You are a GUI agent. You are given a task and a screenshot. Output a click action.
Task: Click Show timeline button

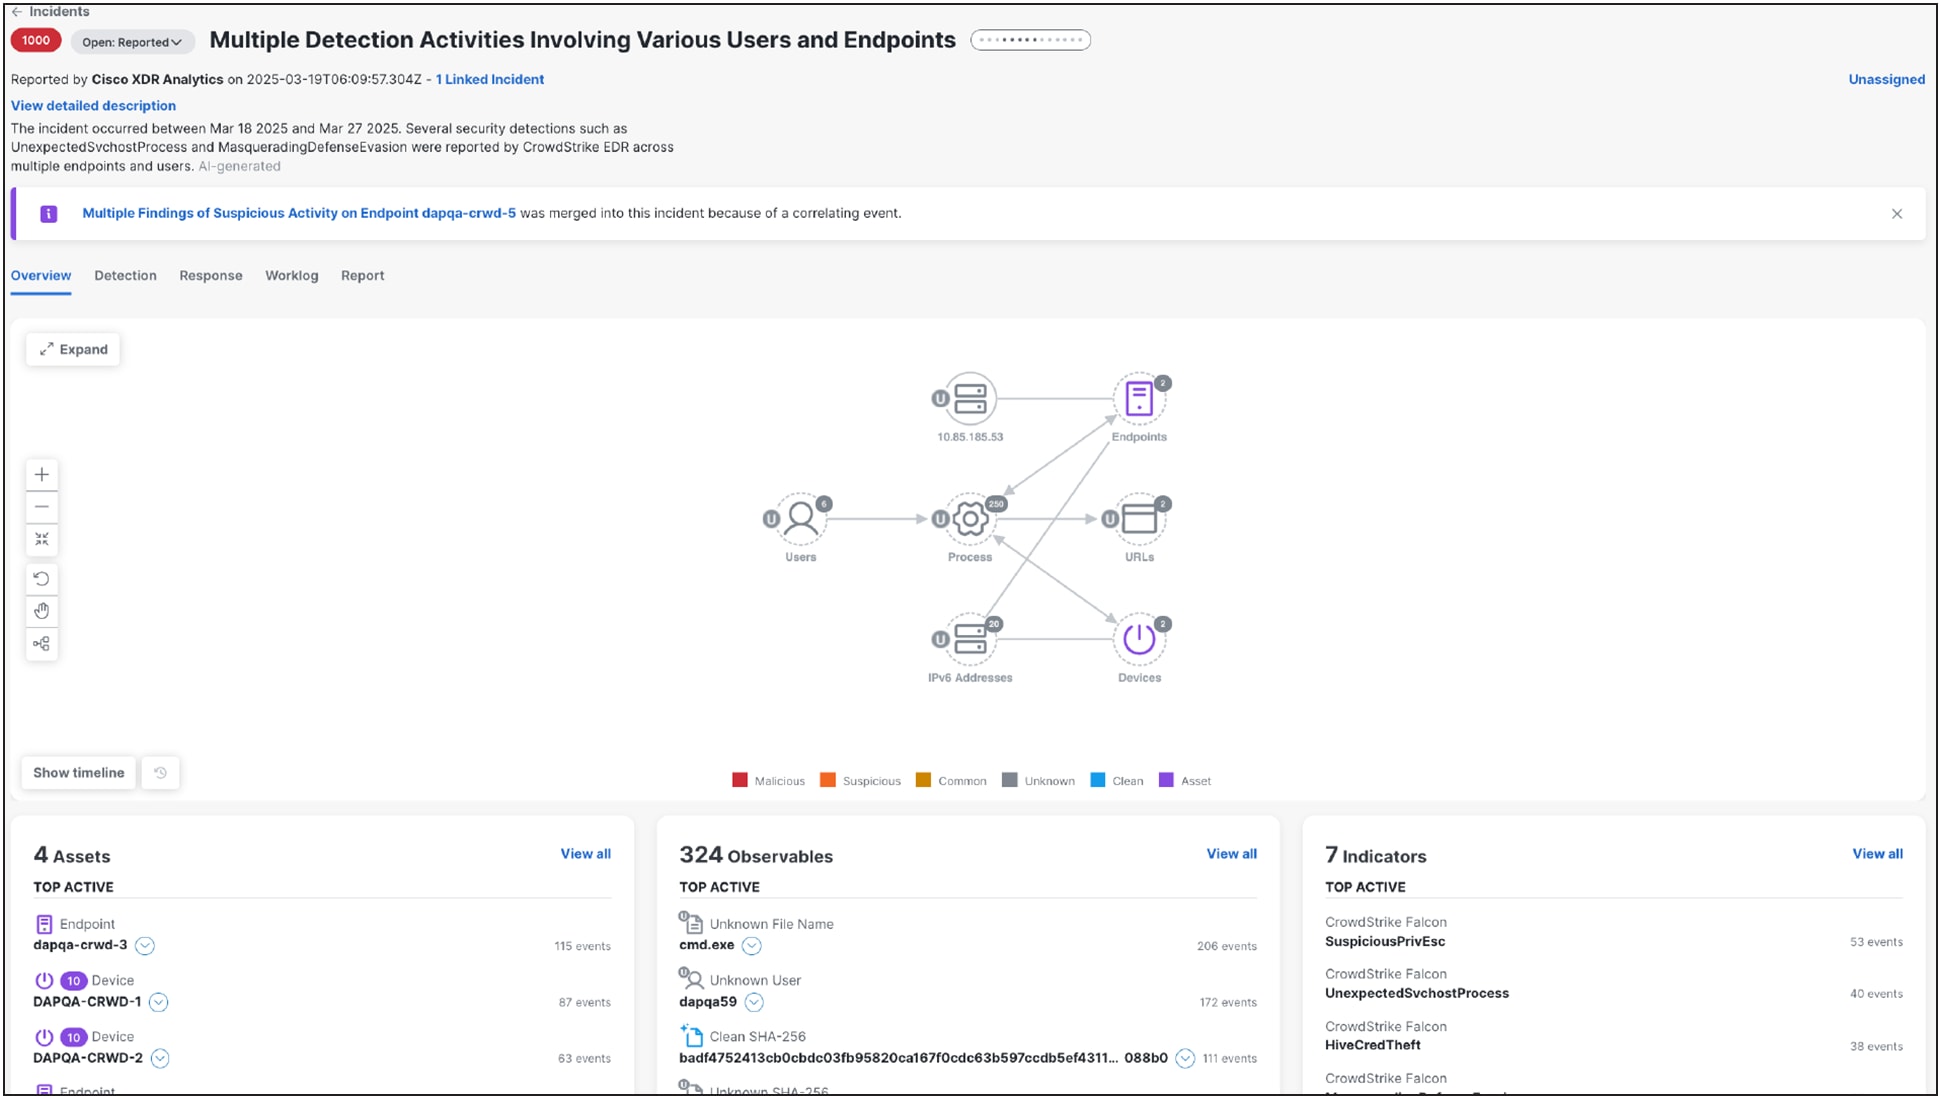pos(79,773)
